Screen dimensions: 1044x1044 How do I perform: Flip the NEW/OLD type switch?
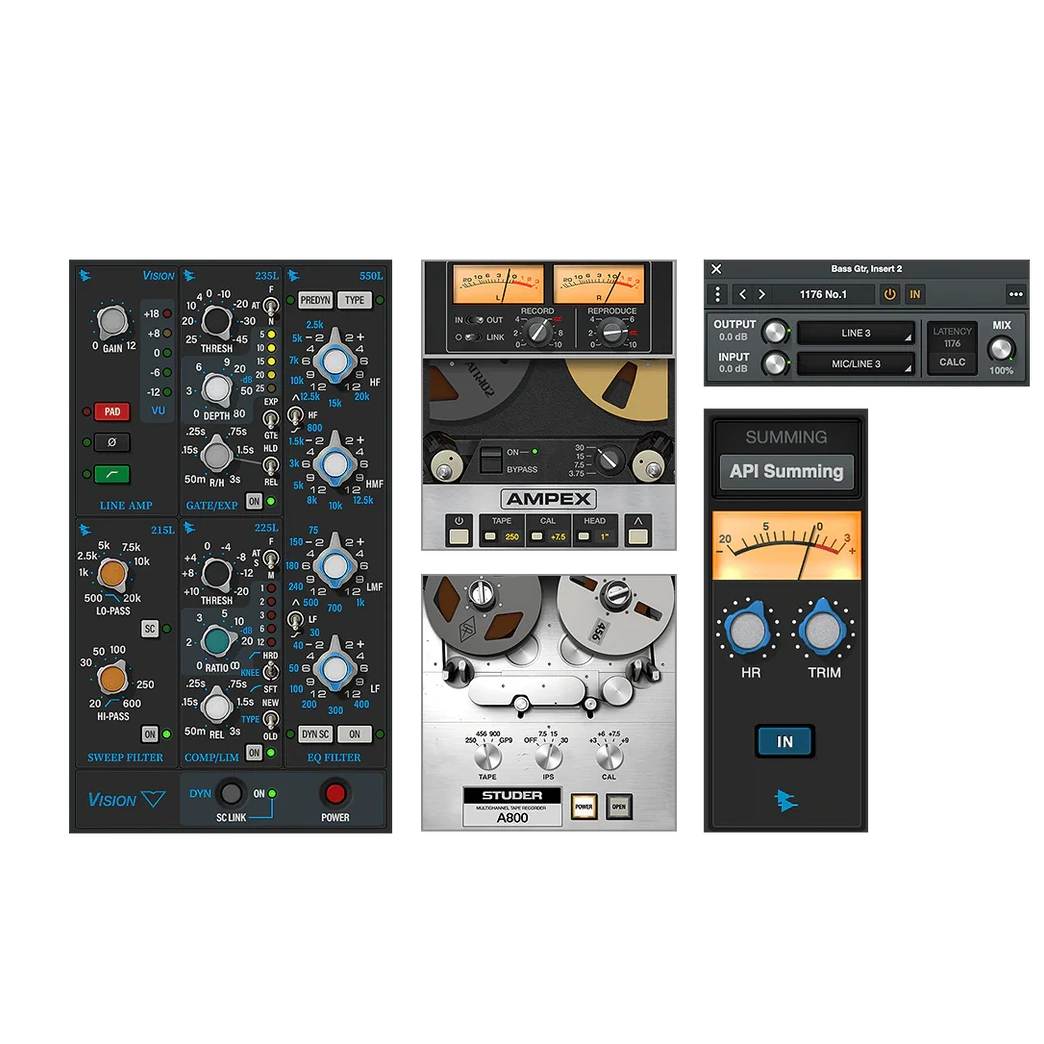click(271, 719)
